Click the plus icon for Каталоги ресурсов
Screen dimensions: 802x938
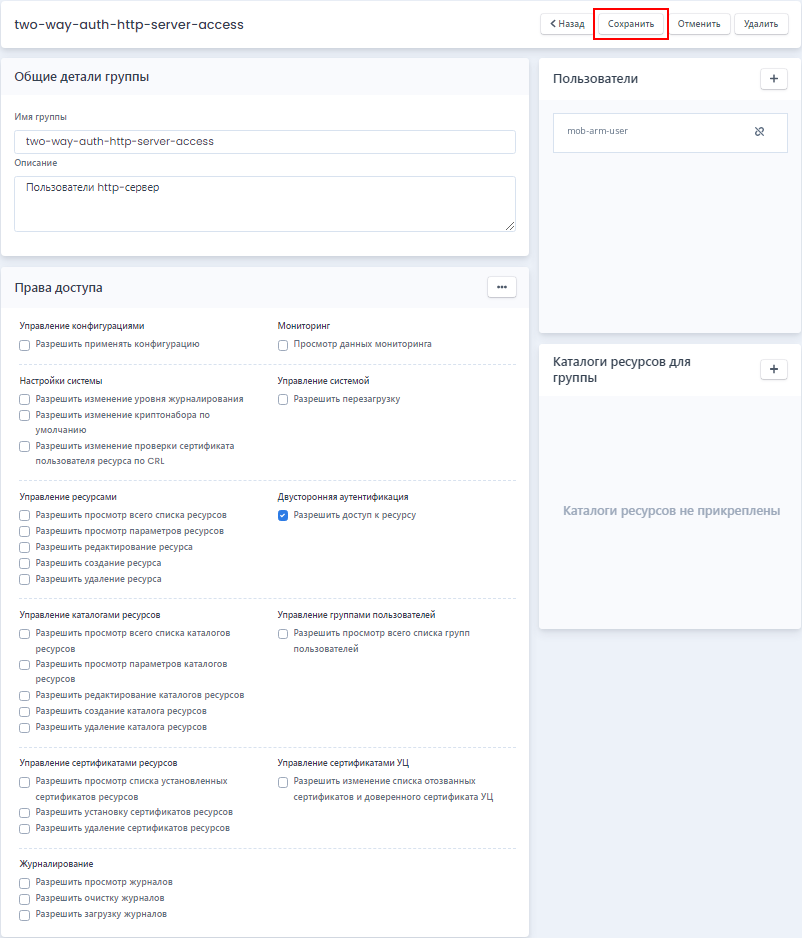(x=773, y=369)
